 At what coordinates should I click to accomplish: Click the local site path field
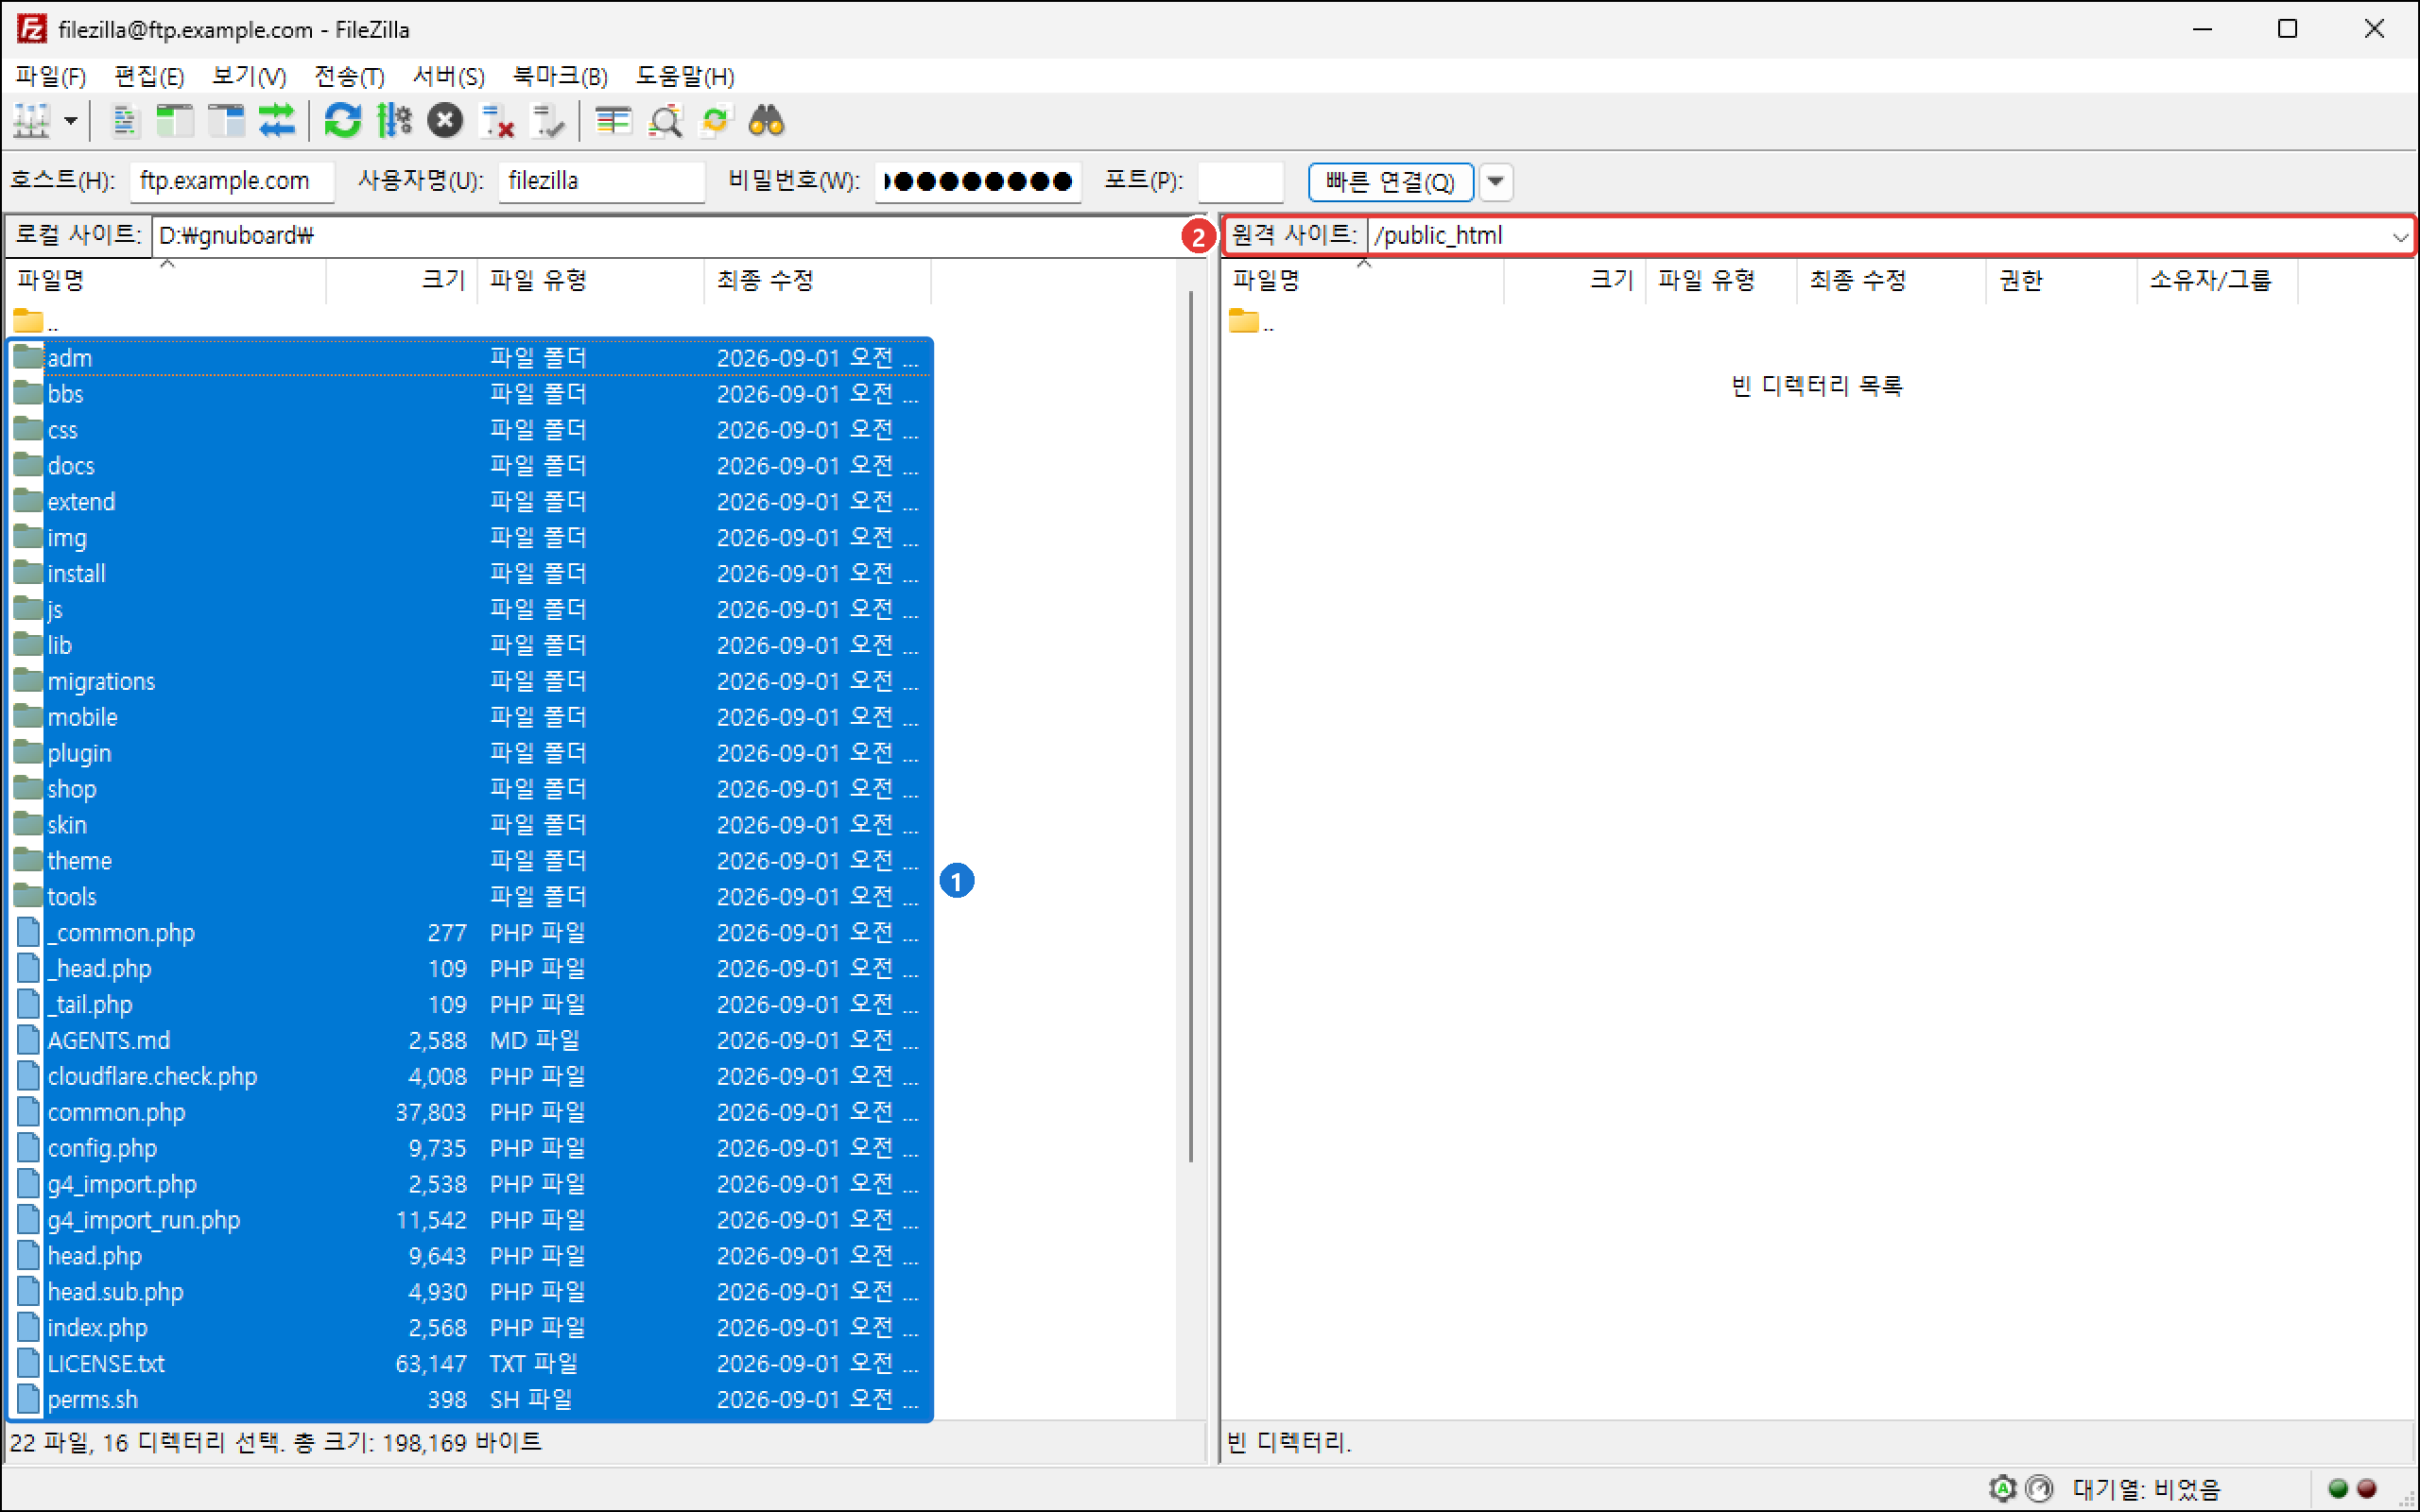click(678, 235)
